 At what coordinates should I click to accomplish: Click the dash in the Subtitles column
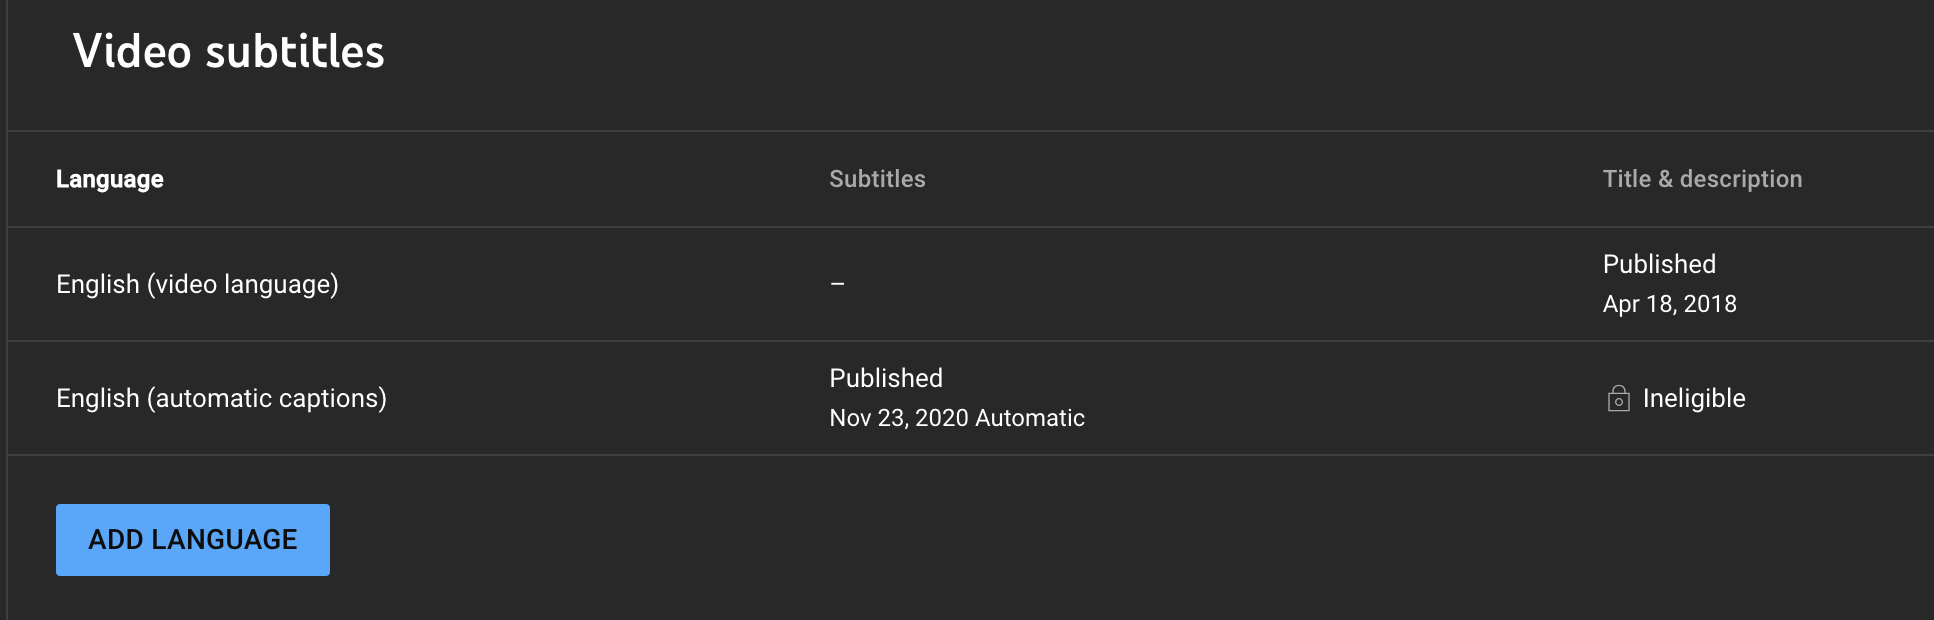coord(837,284)
